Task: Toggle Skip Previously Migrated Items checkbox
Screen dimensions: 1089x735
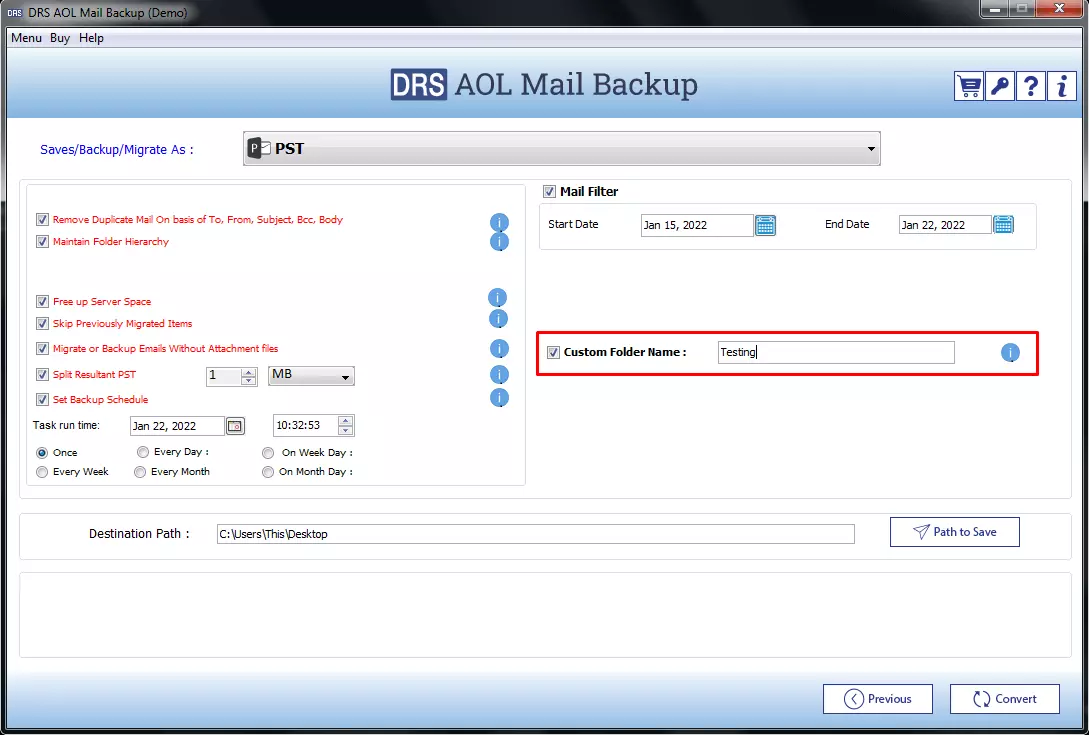Action: pos(42,324)
